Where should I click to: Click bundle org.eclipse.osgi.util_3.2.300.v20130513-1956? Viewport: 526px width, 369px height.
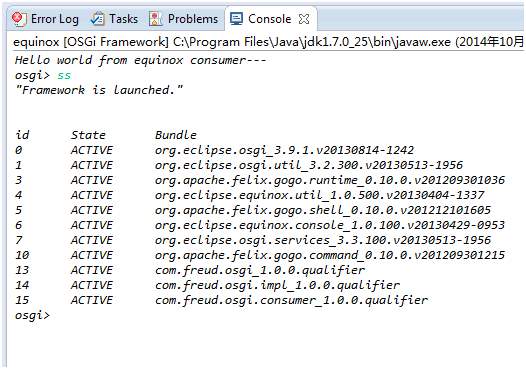coord(309,165)
